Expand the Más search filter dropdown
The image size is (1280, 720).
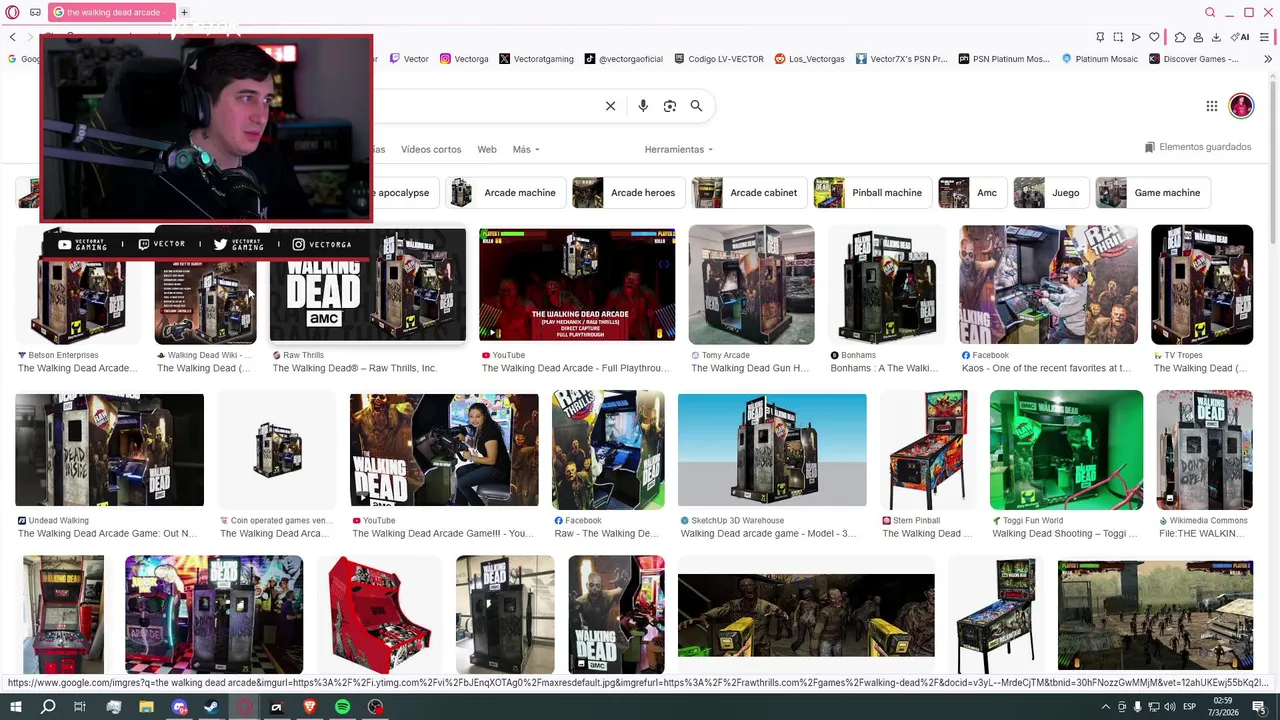point(526,149)
